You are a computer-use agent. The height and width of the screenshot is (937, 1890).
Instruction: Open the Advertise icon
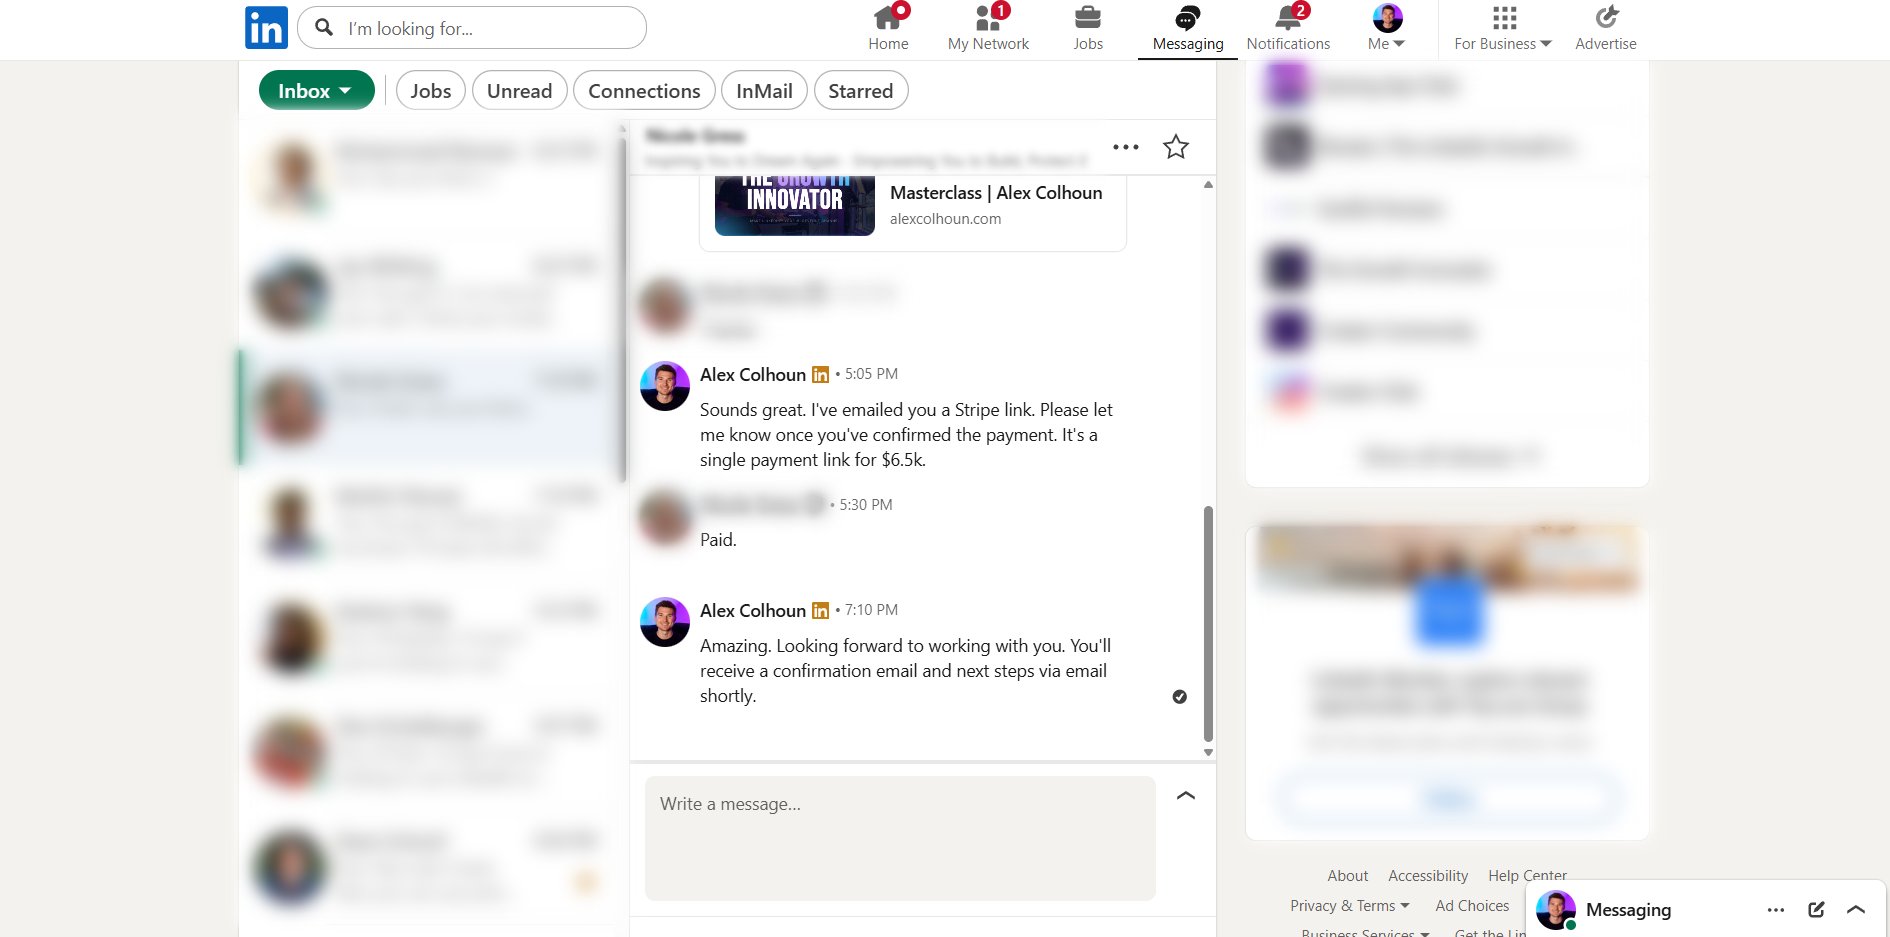[x=1605, y=18]
